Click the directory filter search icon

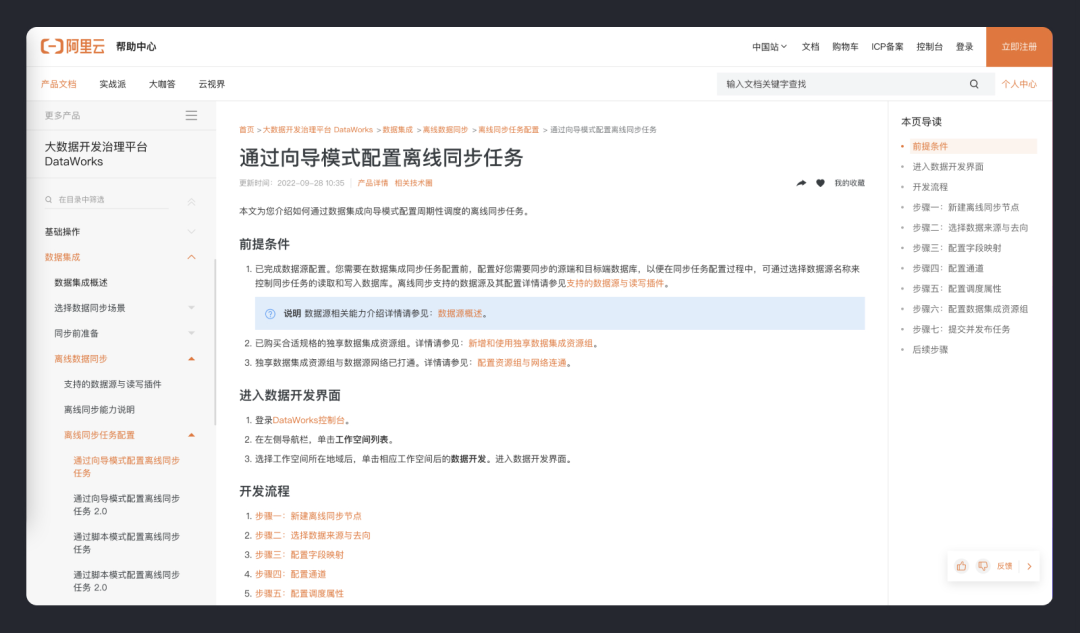click(x=48, y=200)
